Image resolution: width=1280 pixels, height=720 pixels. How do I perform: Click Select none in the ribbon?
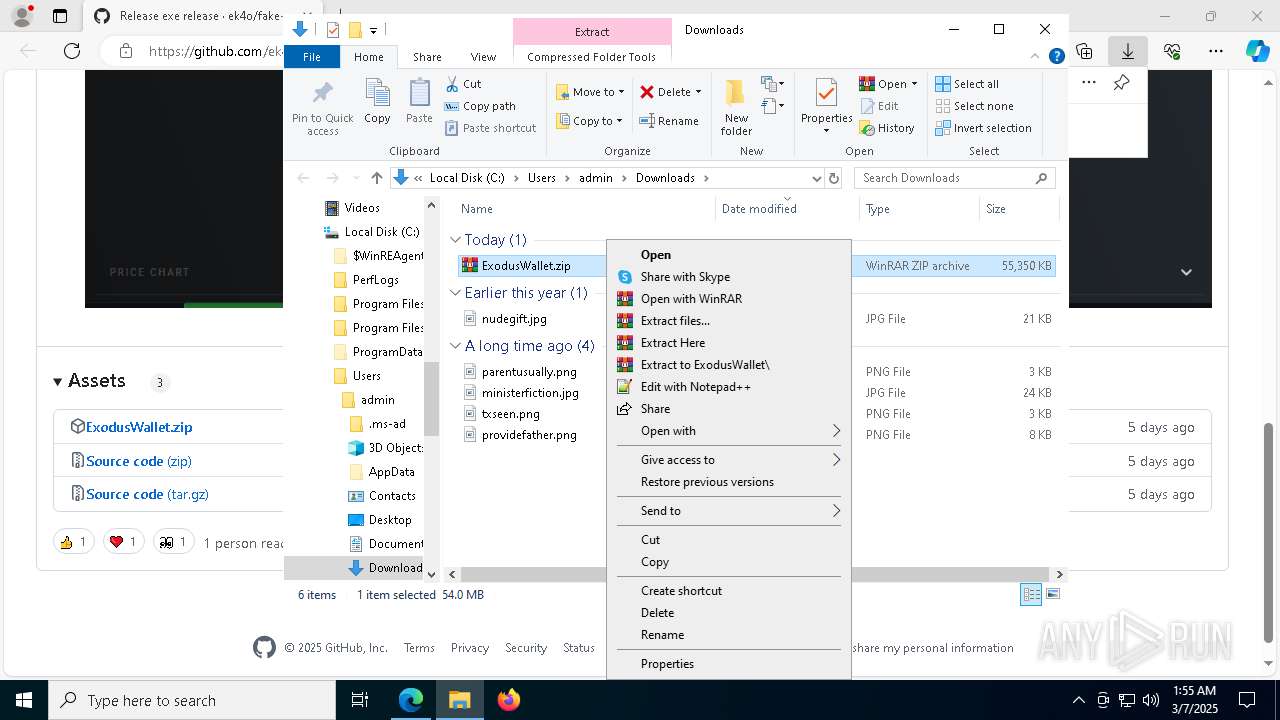tap(974, 106)
